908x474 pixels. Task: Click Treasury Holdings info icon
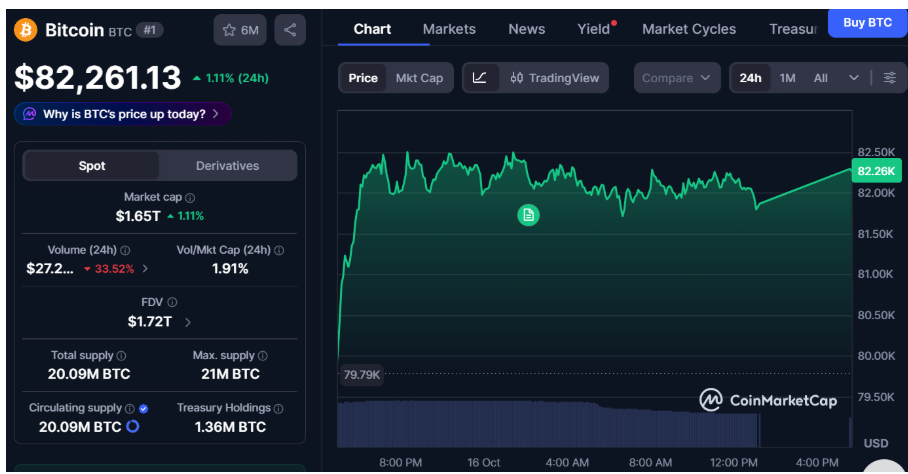[x=279, y=409]
